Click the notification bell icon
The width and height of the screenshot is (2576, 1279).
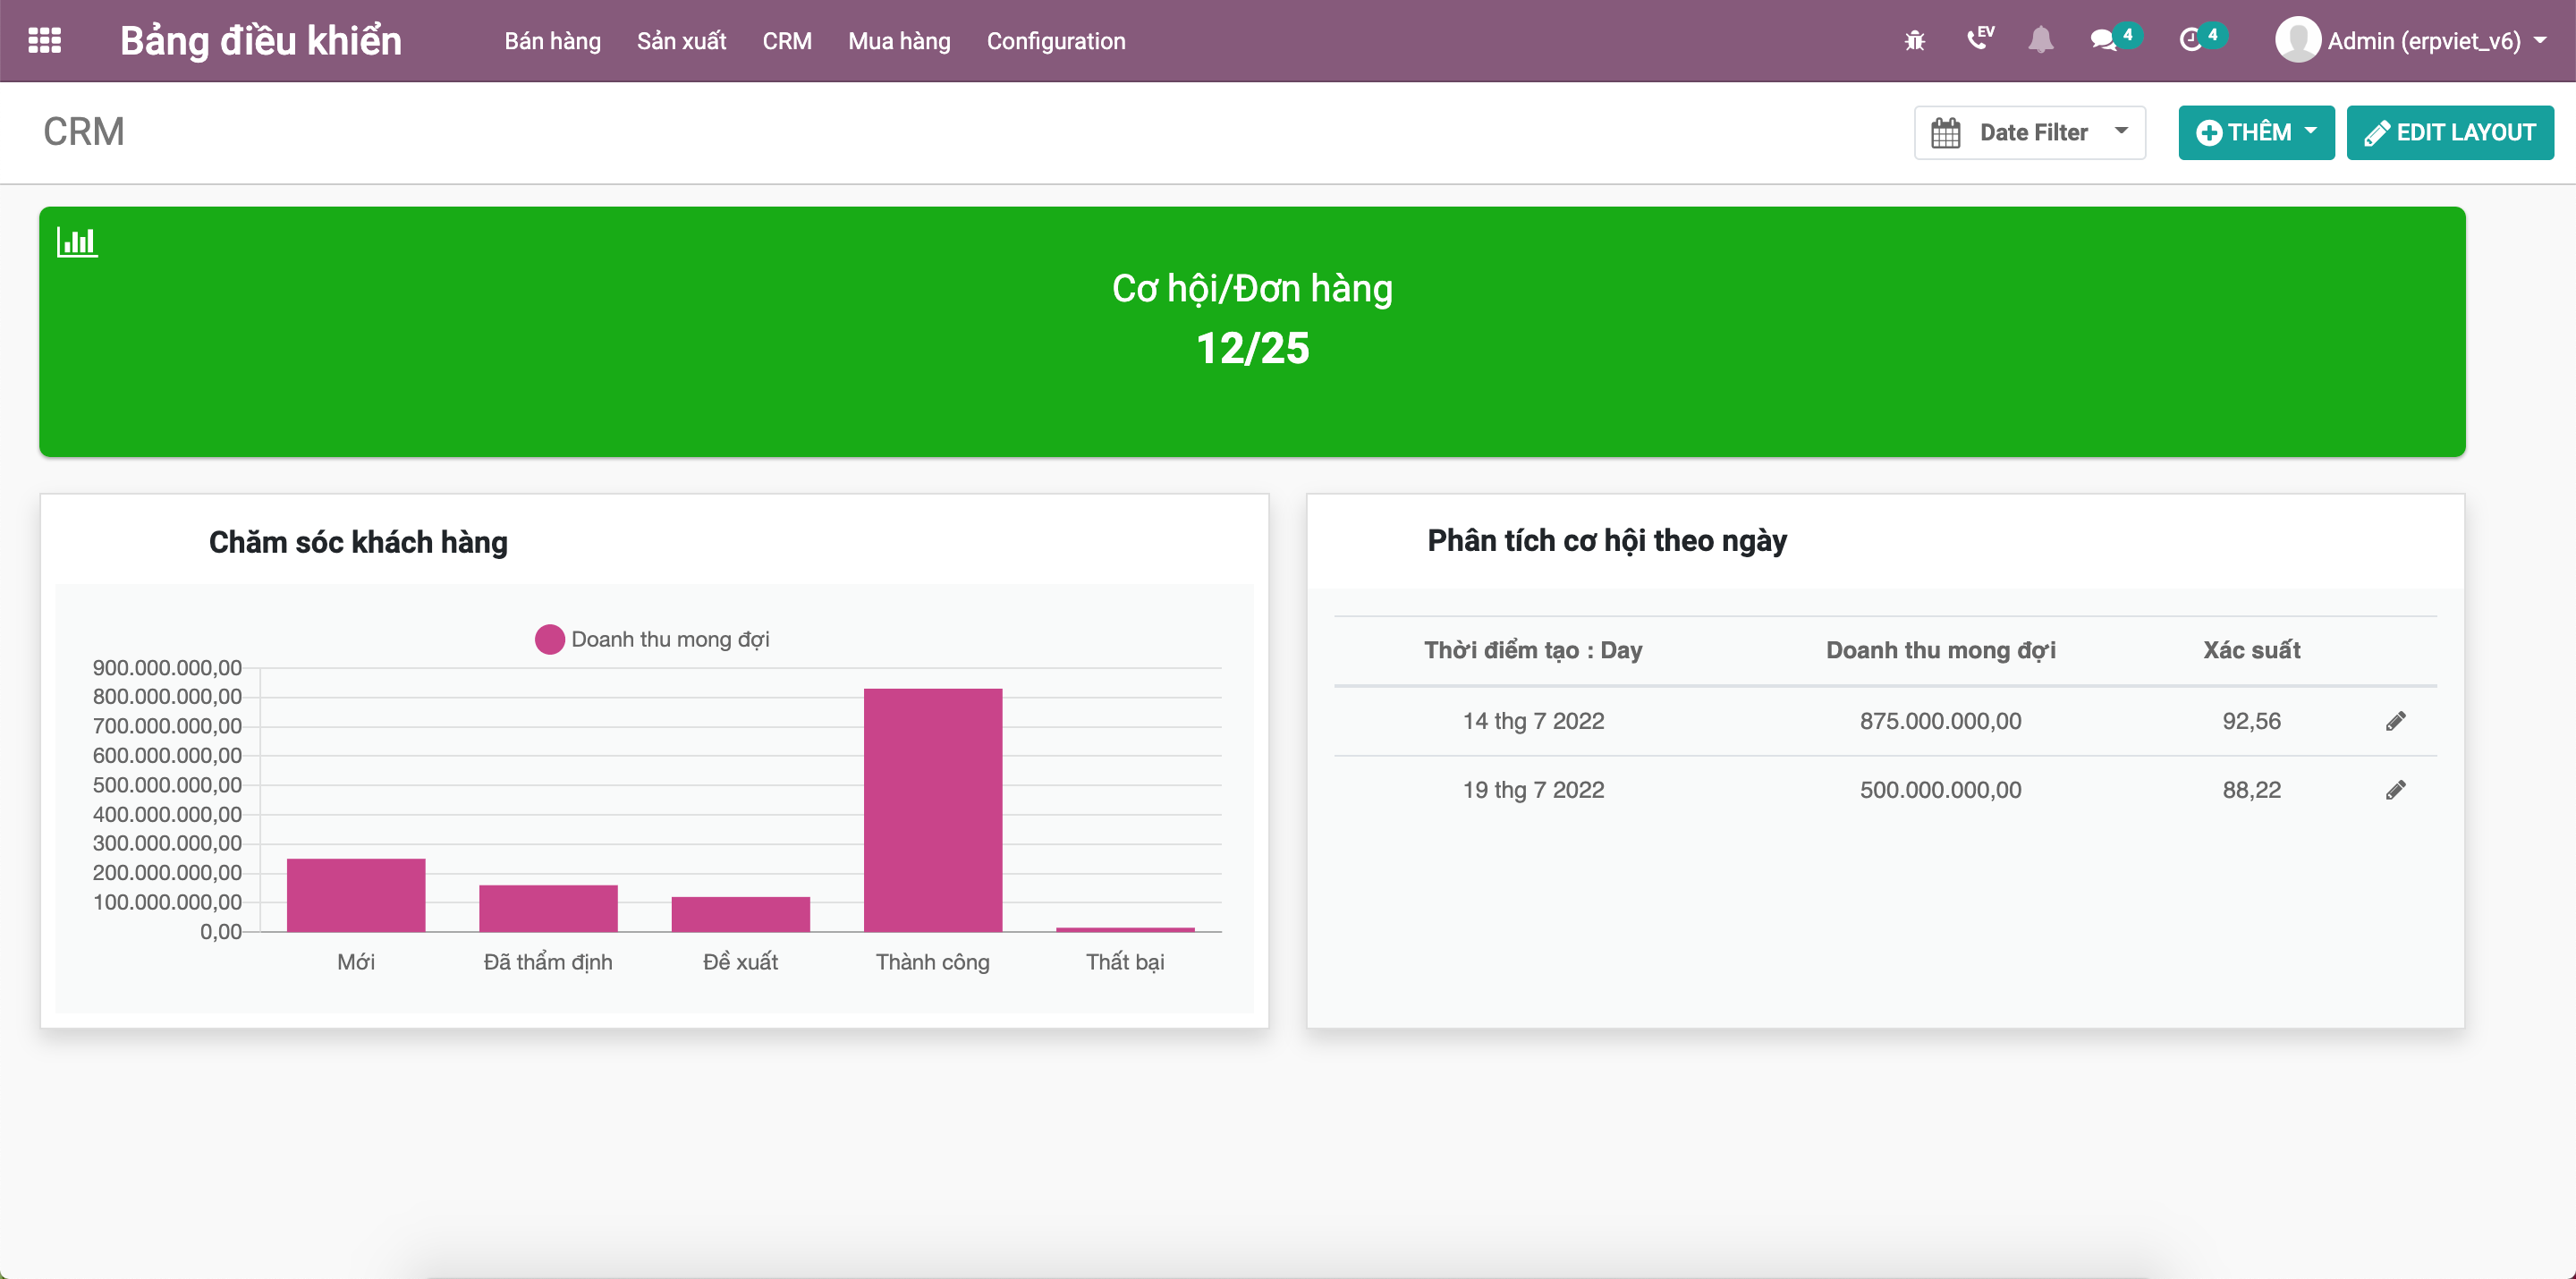(x=2040, y=41)
